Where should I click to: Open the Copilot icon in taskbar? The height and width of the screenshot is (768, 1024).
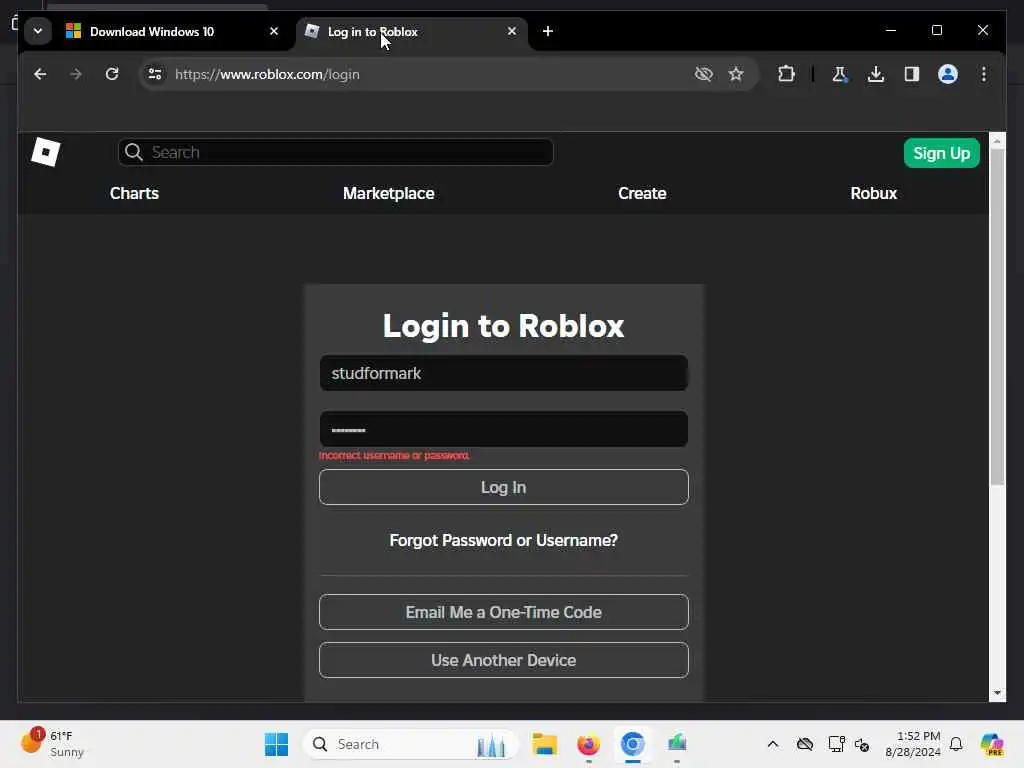tap(992, 744)
